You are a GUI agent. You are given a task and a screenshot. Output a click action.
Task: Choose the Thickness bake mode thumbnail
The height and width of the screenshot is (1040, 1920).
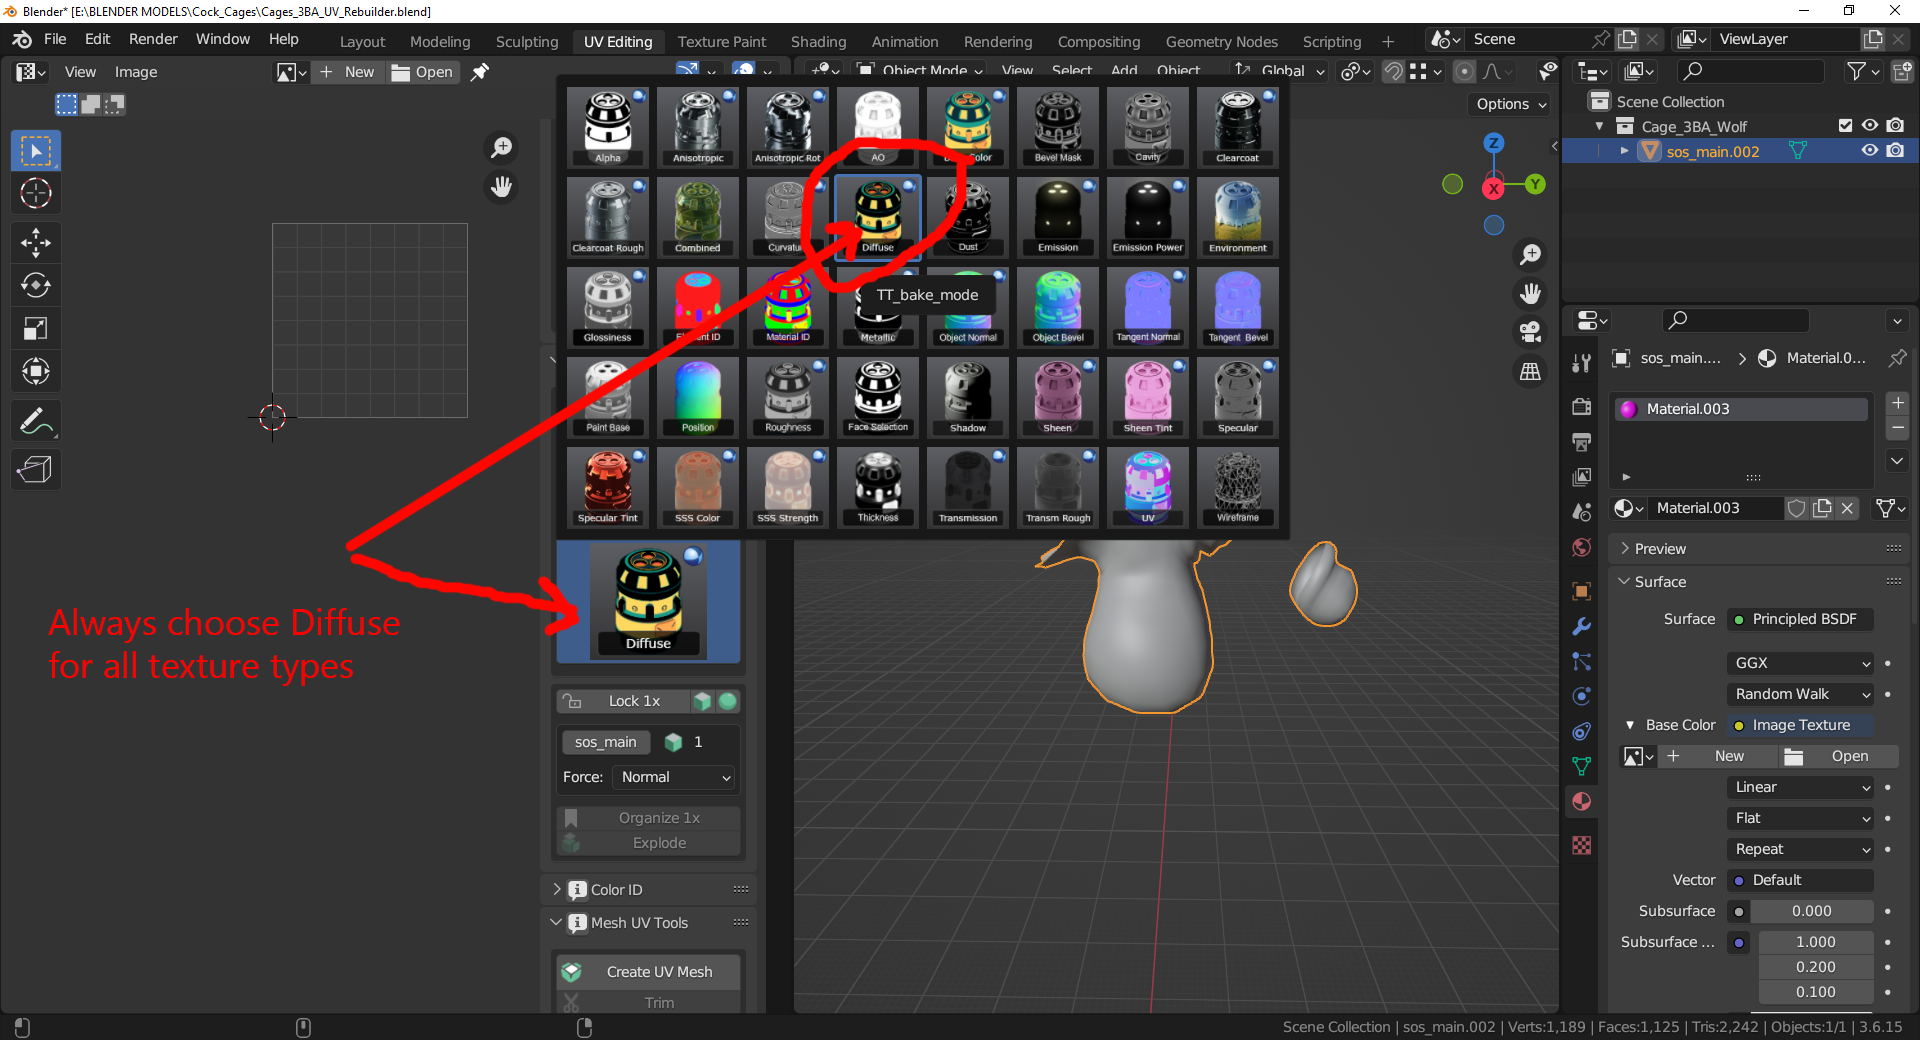tap(878, 487)
